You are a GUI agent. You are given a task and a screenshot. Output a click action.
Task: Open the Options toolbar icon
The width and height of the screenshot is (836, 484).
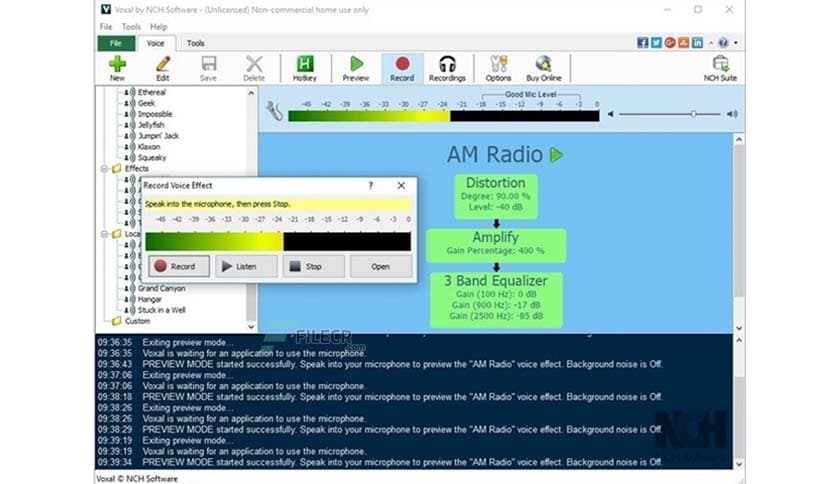click(499, 68)
